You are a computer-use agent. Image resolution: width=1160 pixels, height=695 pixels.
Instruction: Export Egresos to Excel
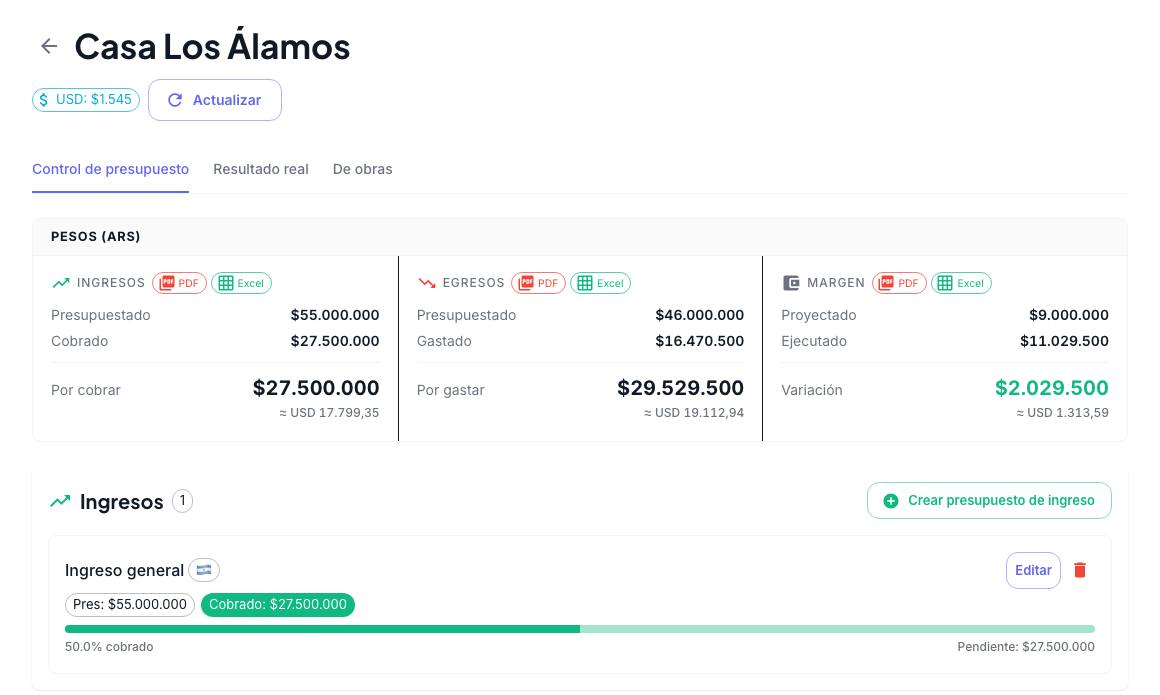click(x=600, y=283)
